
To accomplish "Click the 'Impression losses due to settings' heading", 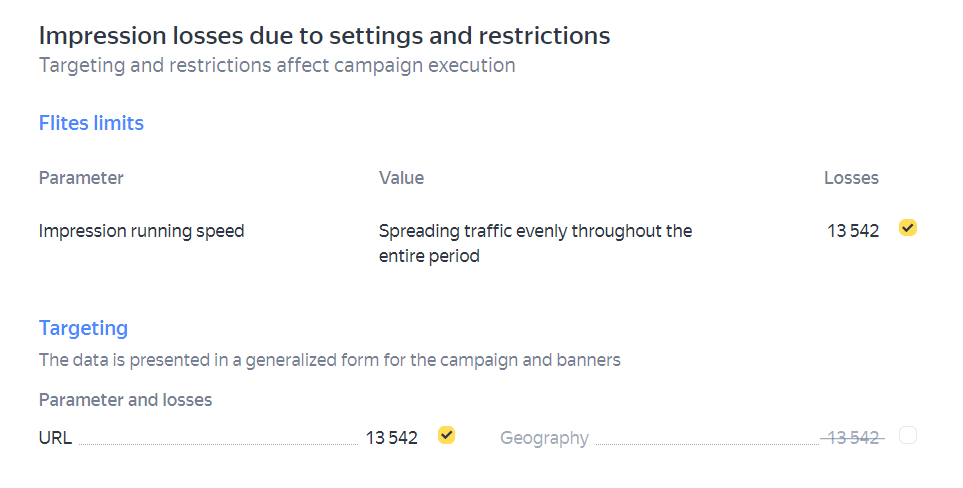I will pos(324,36).
